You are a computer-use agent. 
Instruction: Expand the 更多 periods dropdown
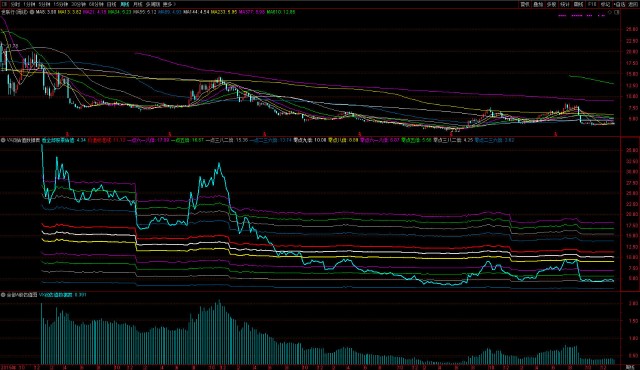click(169, 4)
